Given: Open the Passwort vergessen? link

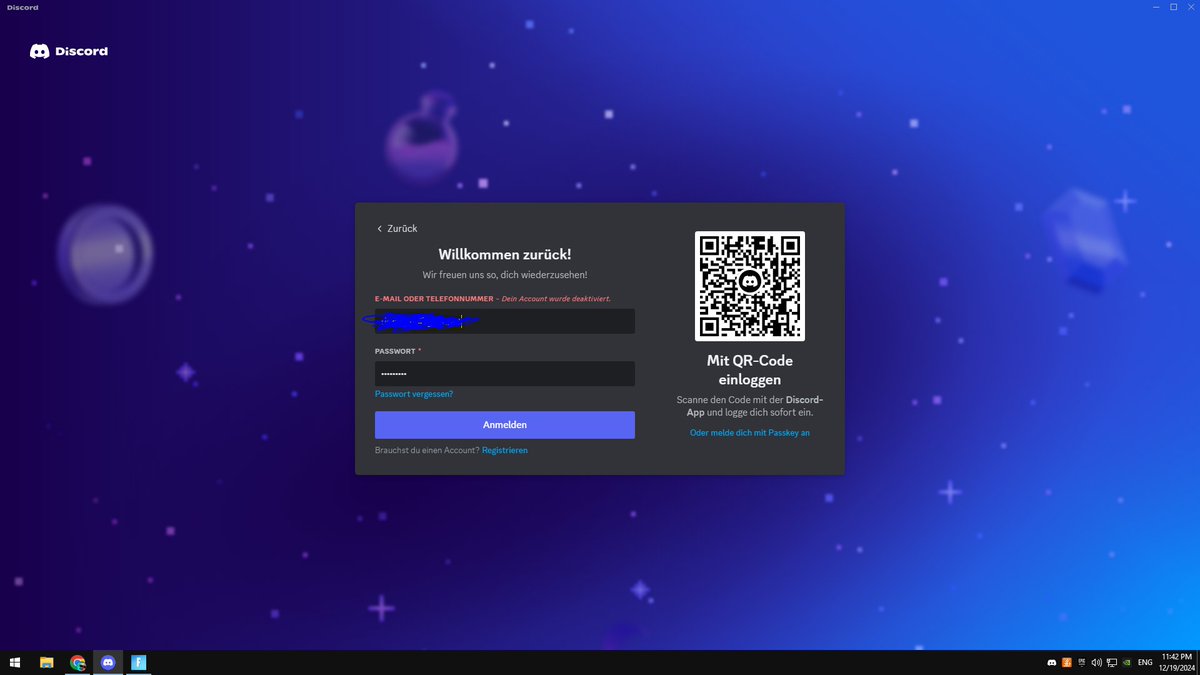Looking at the screenshot, I should (x=414, y=394).
